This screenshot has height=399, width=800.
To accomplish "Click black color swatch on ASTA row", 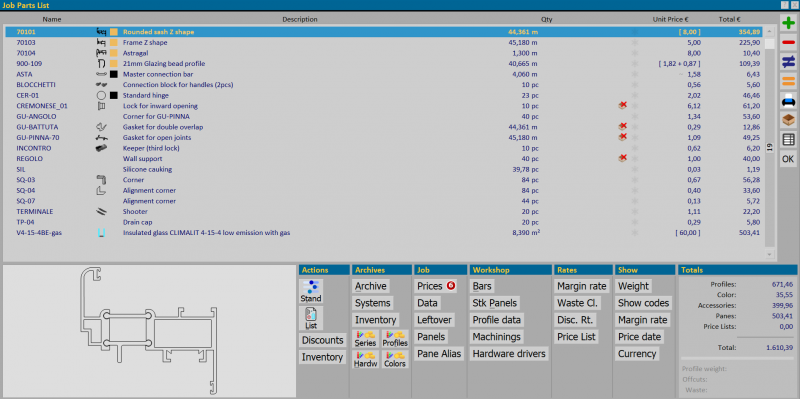I will click(x=114, y=74).
